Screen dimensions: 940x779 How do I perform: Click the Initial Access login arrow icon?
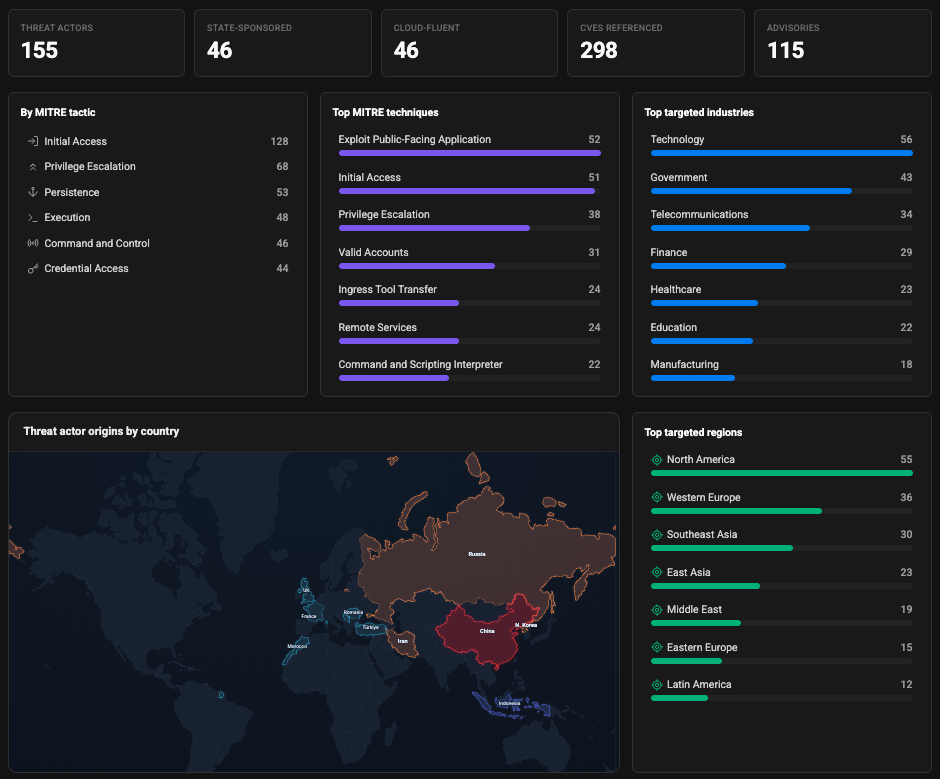(33, 142)
